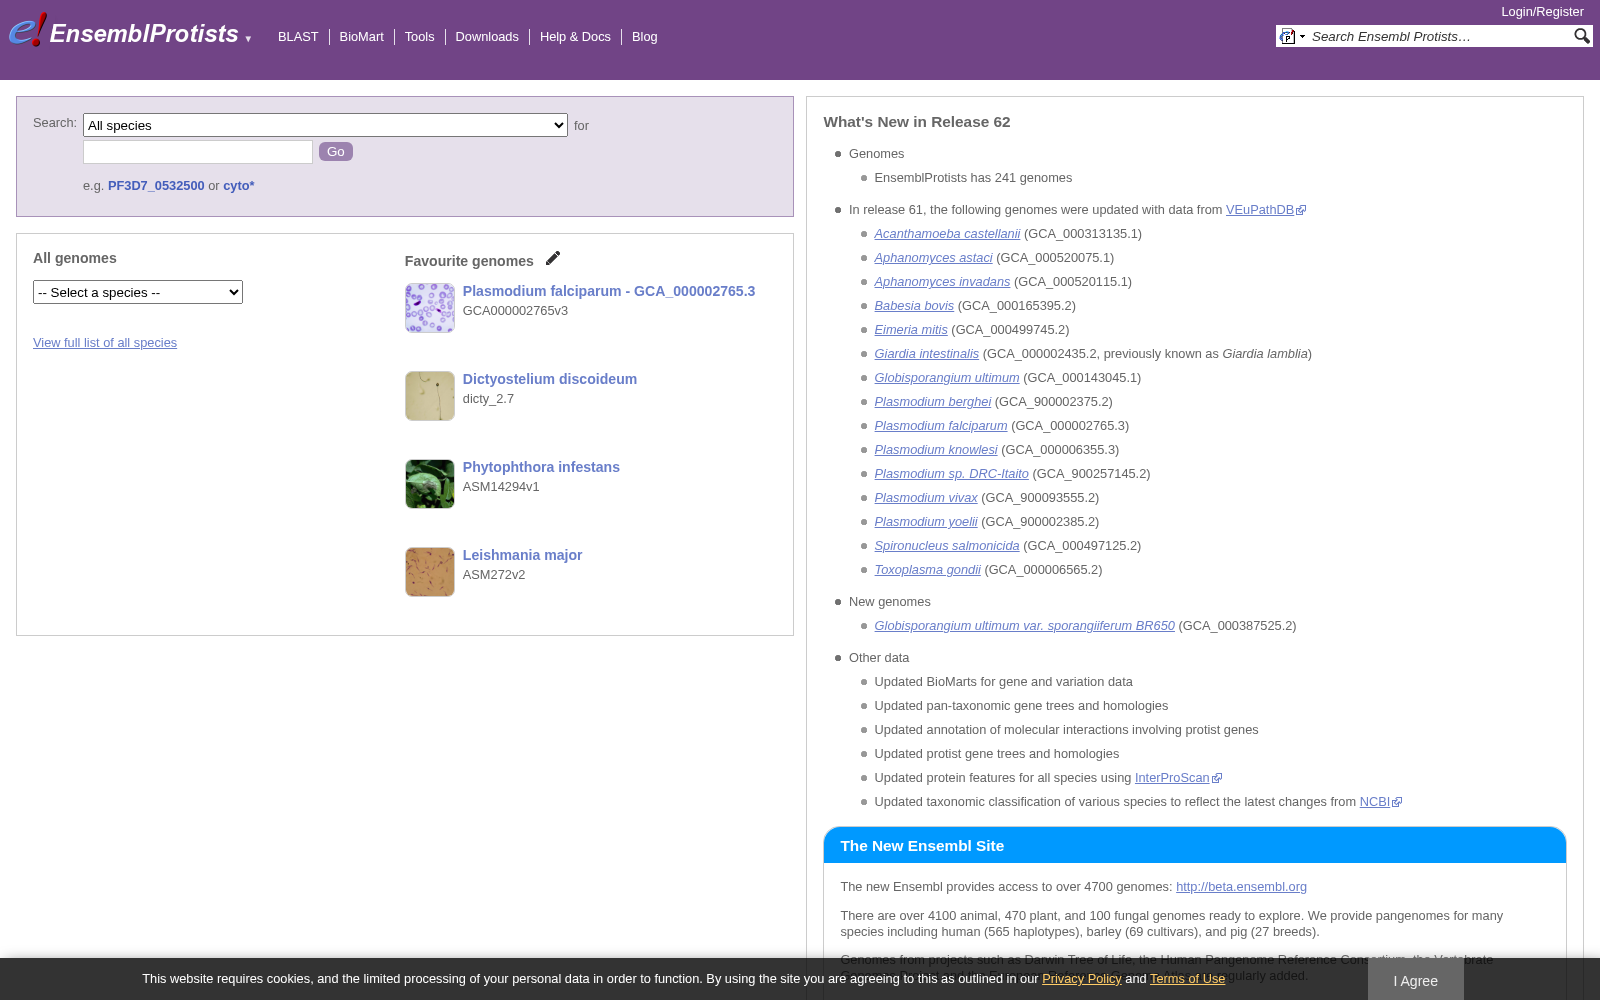Edit favourite genomes with the pencil icon
This screenshot has width=1600, height=1000.
click(x=553, y=258)
